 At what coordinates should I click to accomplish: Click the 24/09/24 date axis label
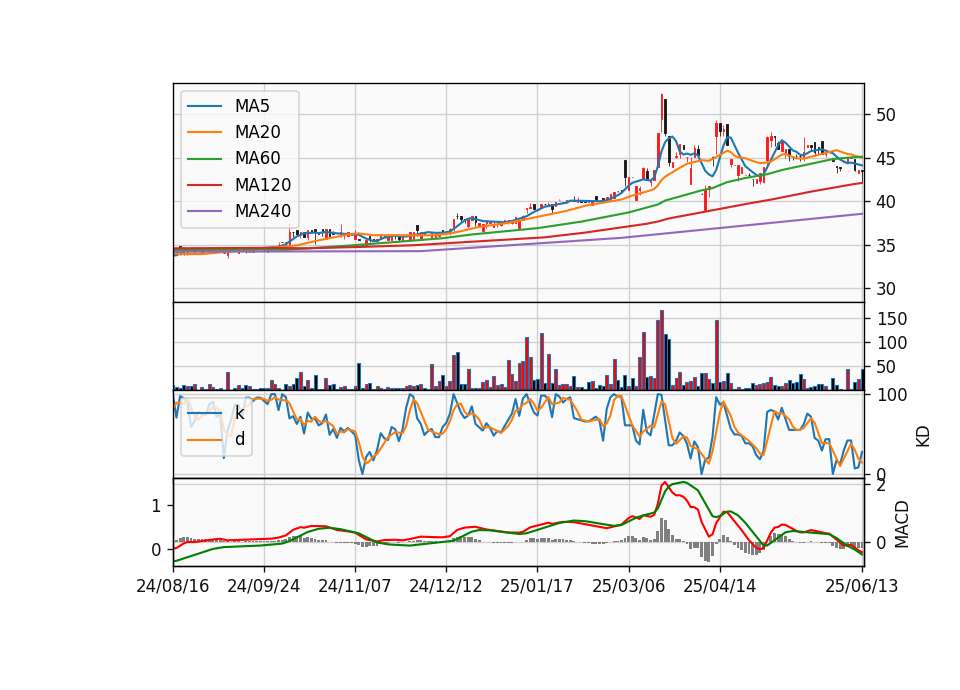[x=264, y=586]
